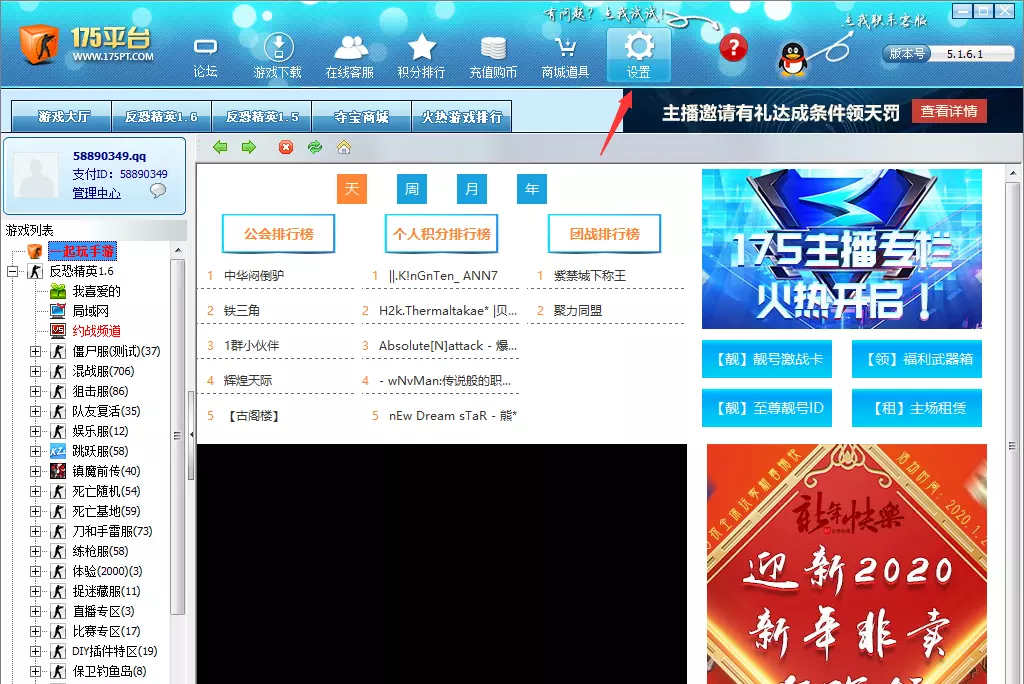Expand the 混战服(706) server group
Screen dimensions: 1024x684
pos(35,371)
